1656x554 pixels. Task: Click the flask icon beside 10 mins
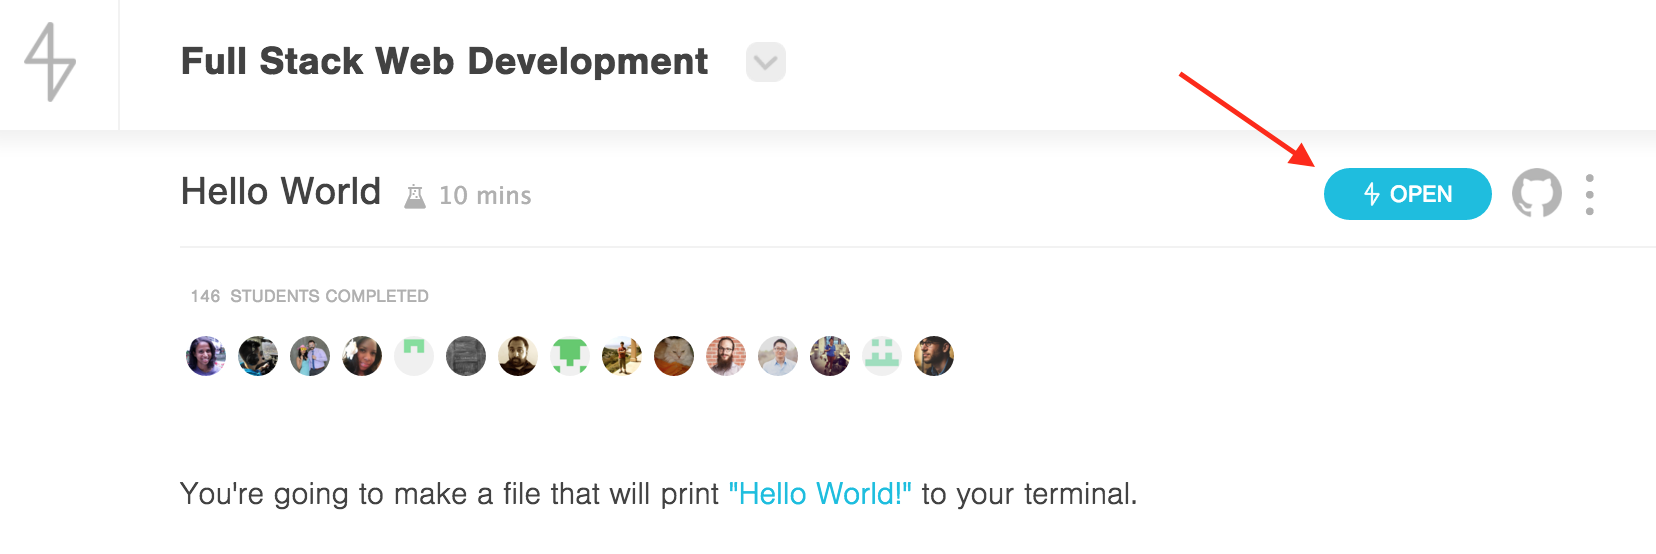414,196
